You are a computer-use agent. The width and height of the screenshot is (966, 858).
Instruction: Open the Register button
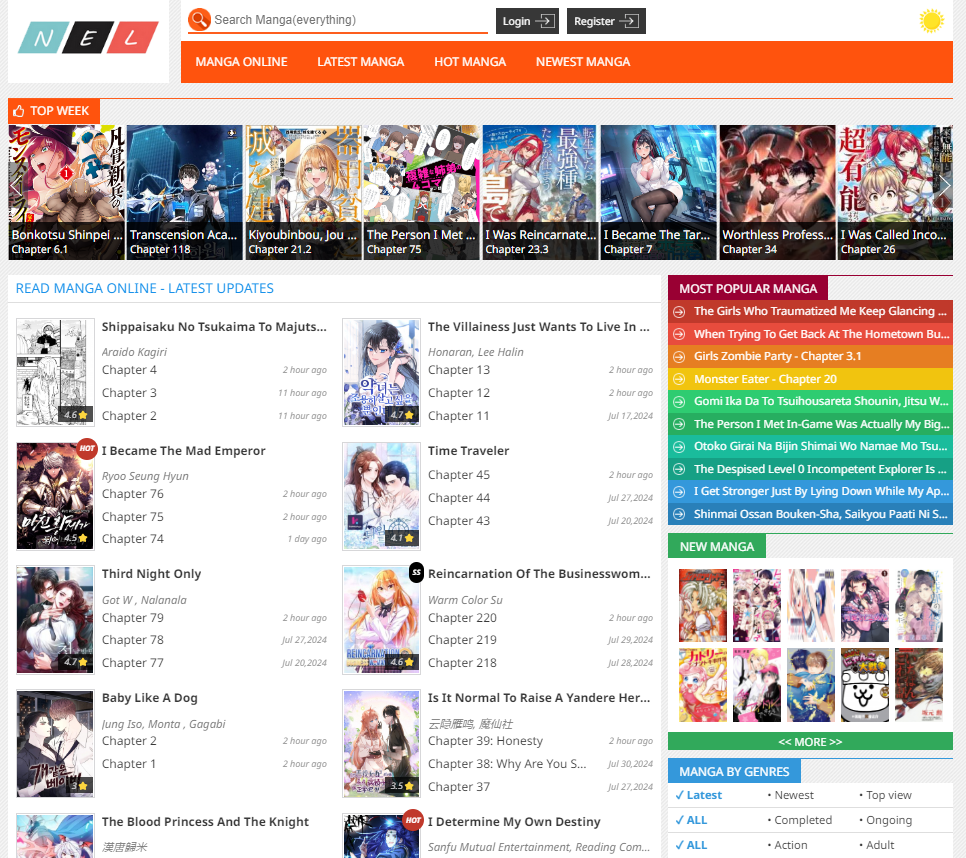tap(606, 21)
